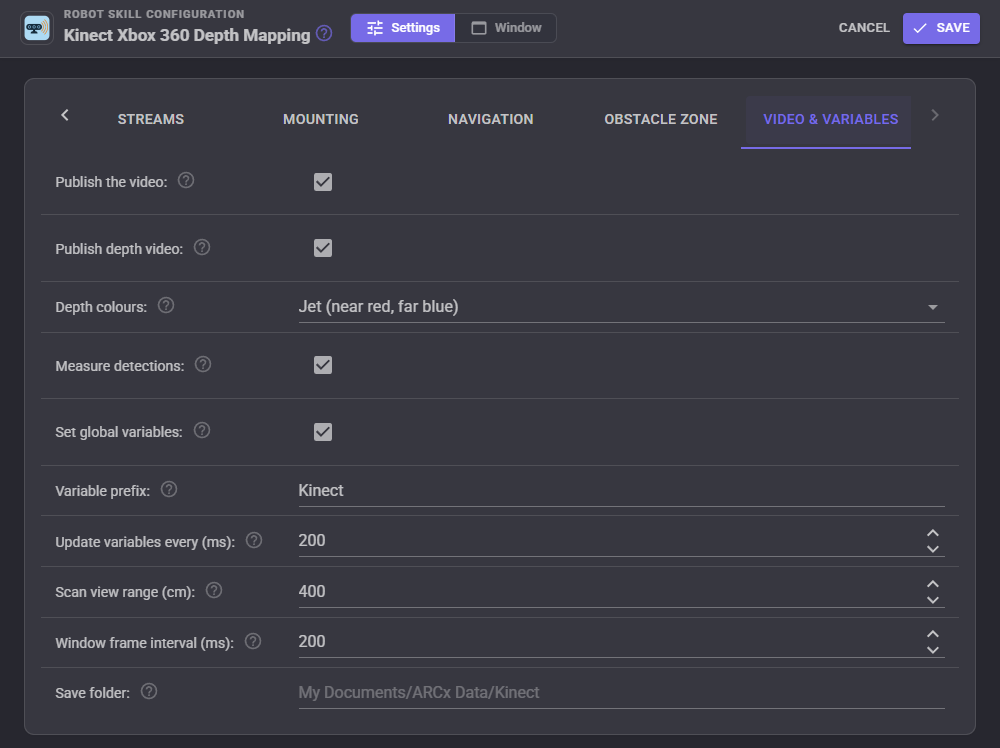Switch to the Navigation tab

tap(490, 119)
